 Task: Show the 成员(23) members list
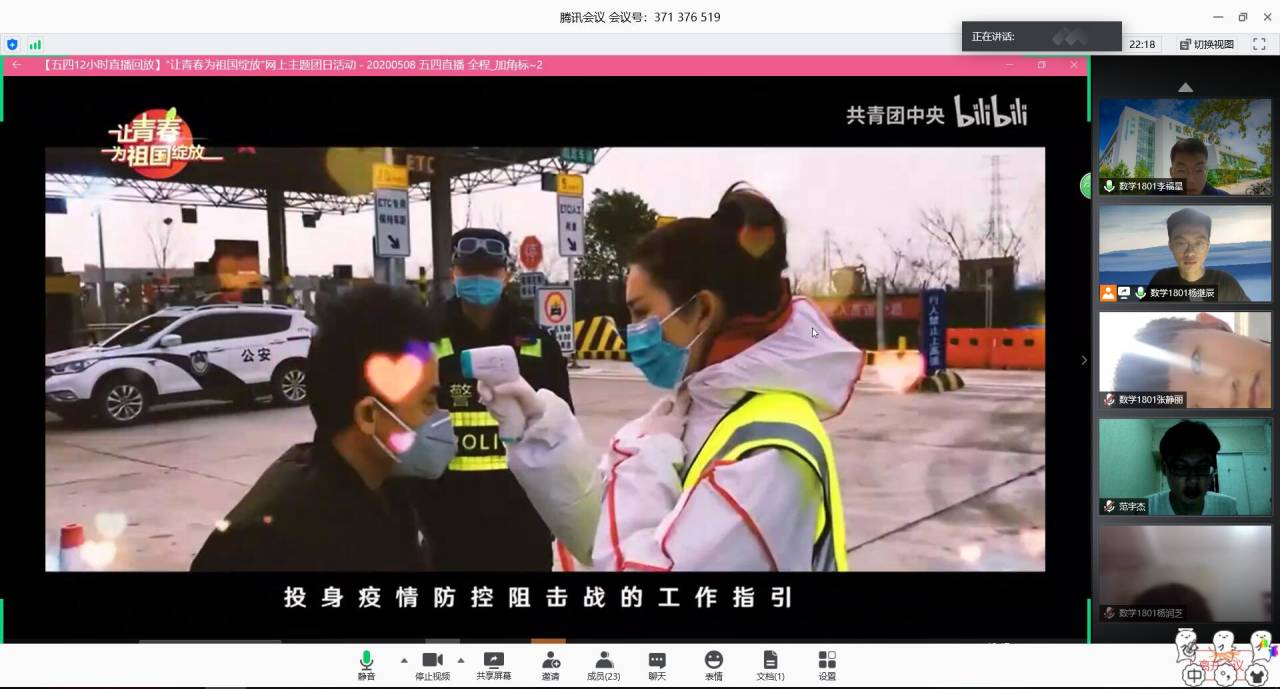pyautogui.click(x=603, y=664)
